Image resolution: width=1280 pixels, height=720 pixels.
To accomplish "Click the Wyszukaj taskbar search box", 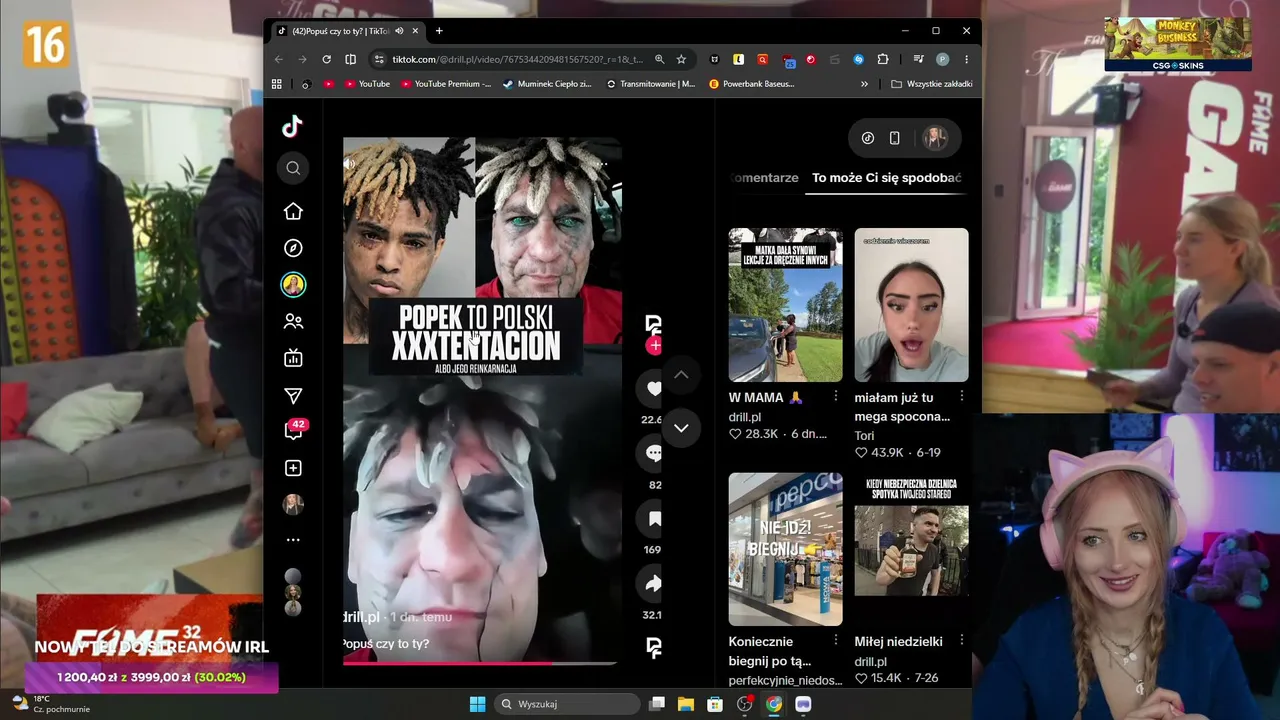I will click(x=566, y=704).
